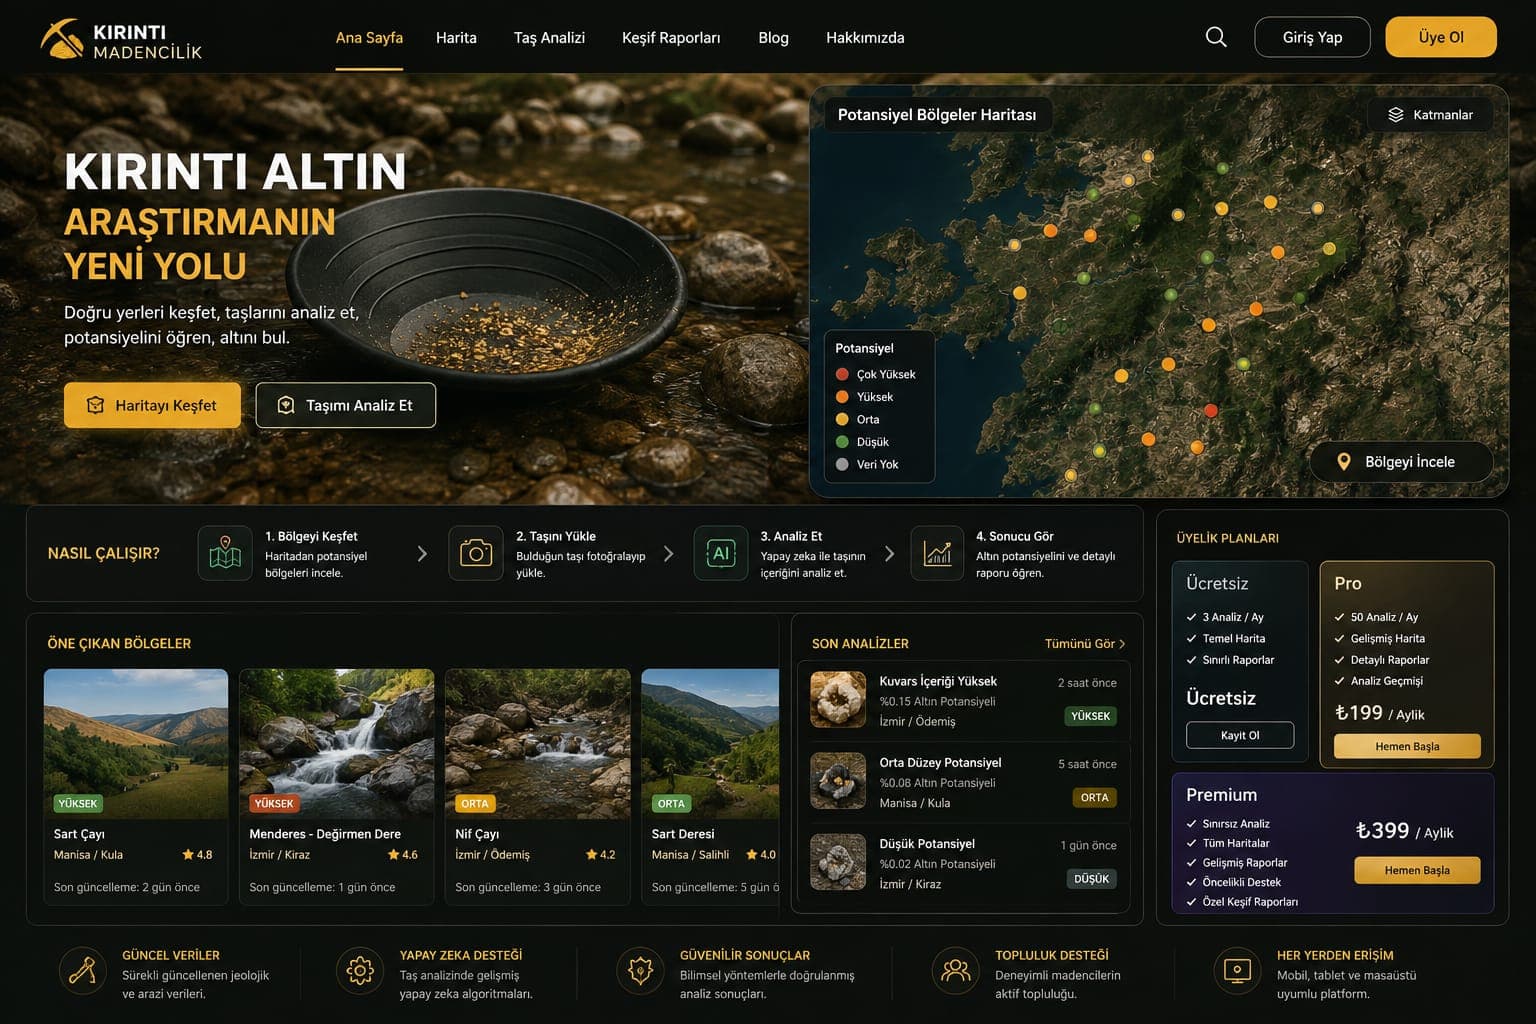Click the Güvenilir Sonuçlar shield icon
This screenshot has width=1536, height=1024.
tap(640, 970)
